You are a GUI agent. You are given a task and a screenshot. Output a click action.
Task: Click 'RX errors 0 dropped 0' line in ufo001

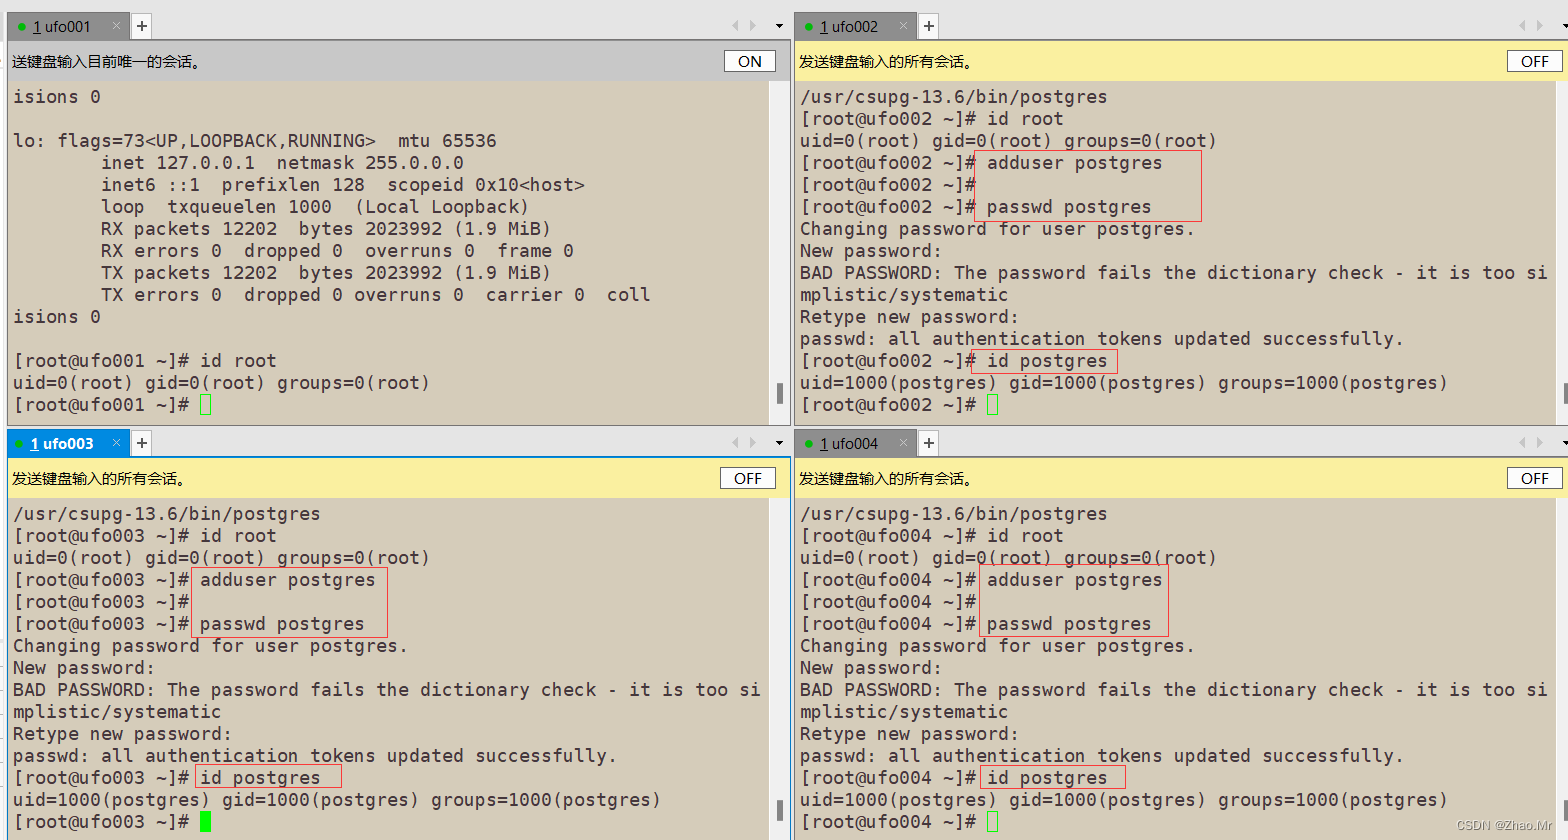[337, 251]
